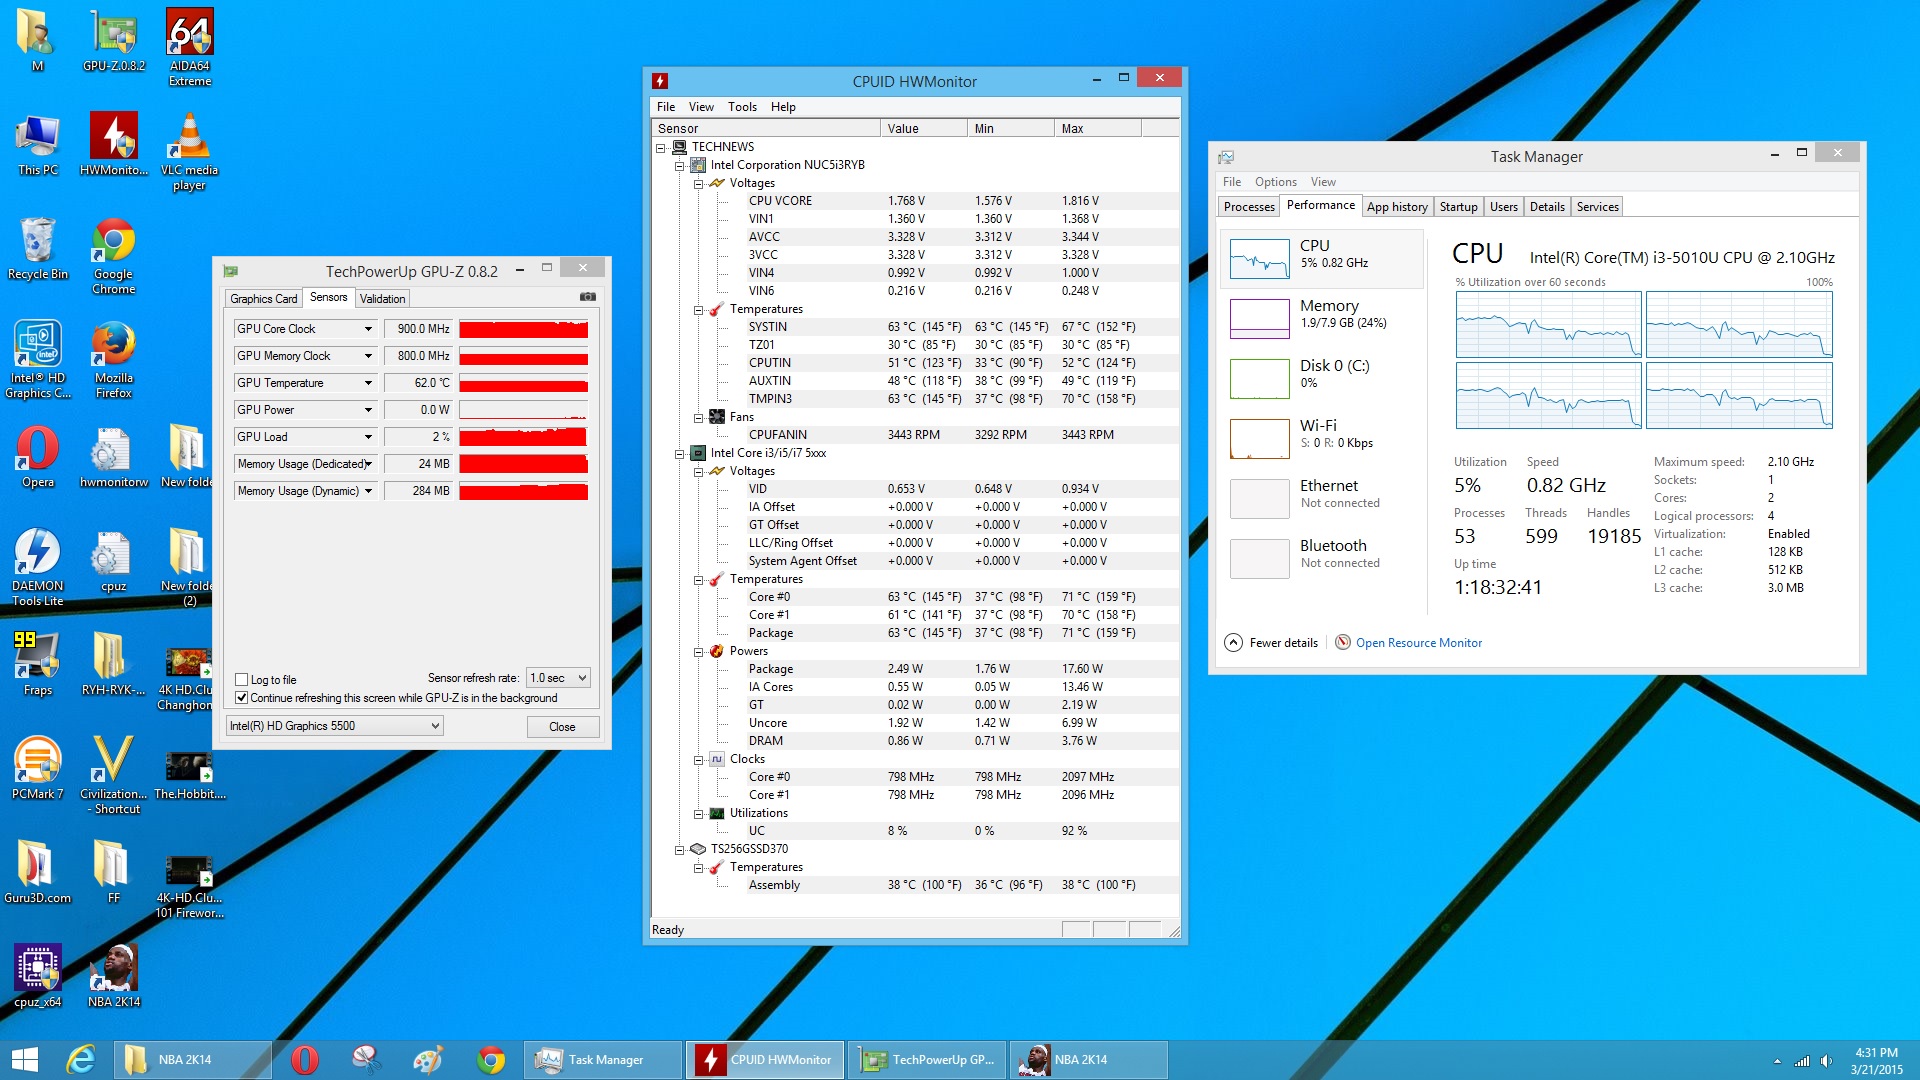Viewport: 1920px width, 1080px height.
Task: Open Intel HD Graphics Control Panel icon
Action: [38, 360]
